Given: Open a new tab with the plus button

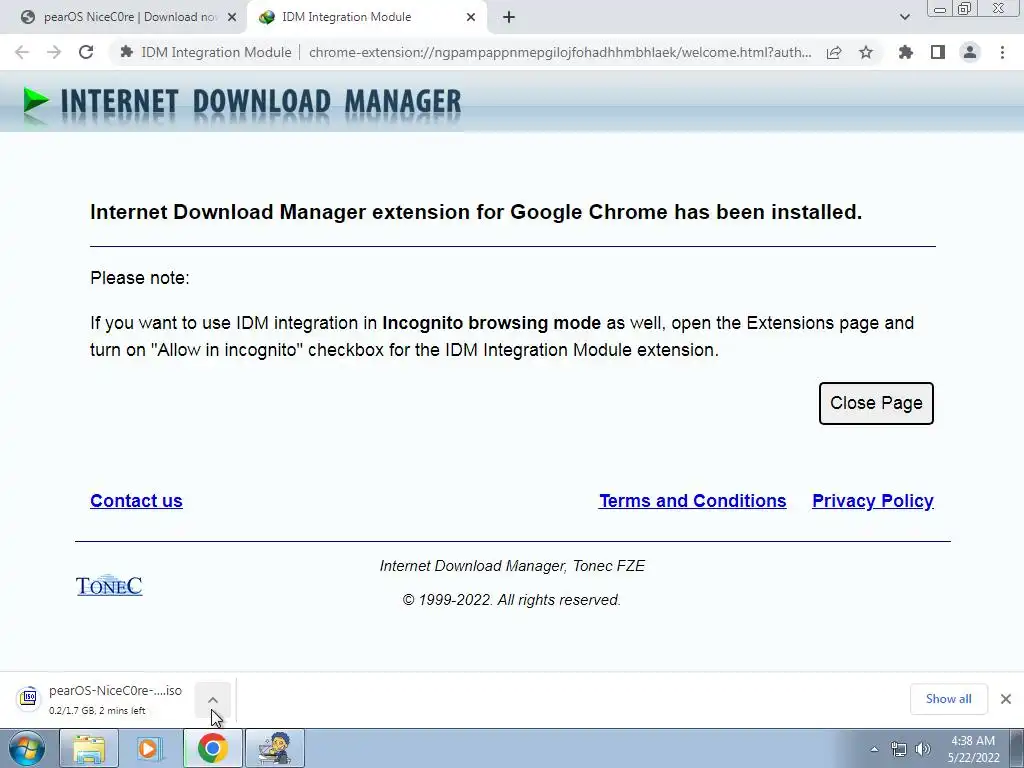Looking at the screenshot, I should coord(509,17).
